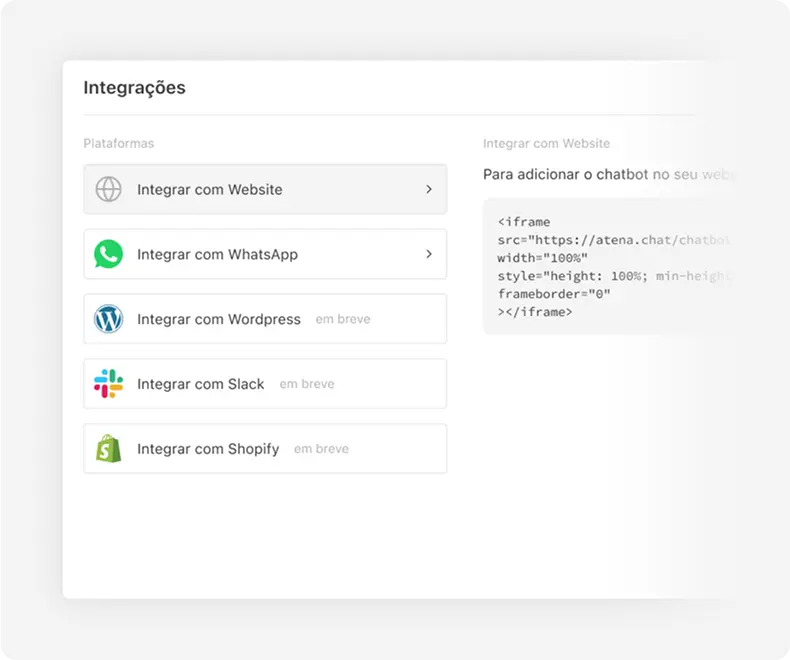Click the "Plataformas" section label
The width and height of the screenshot is (790, 660).
(x=119, y=143)
